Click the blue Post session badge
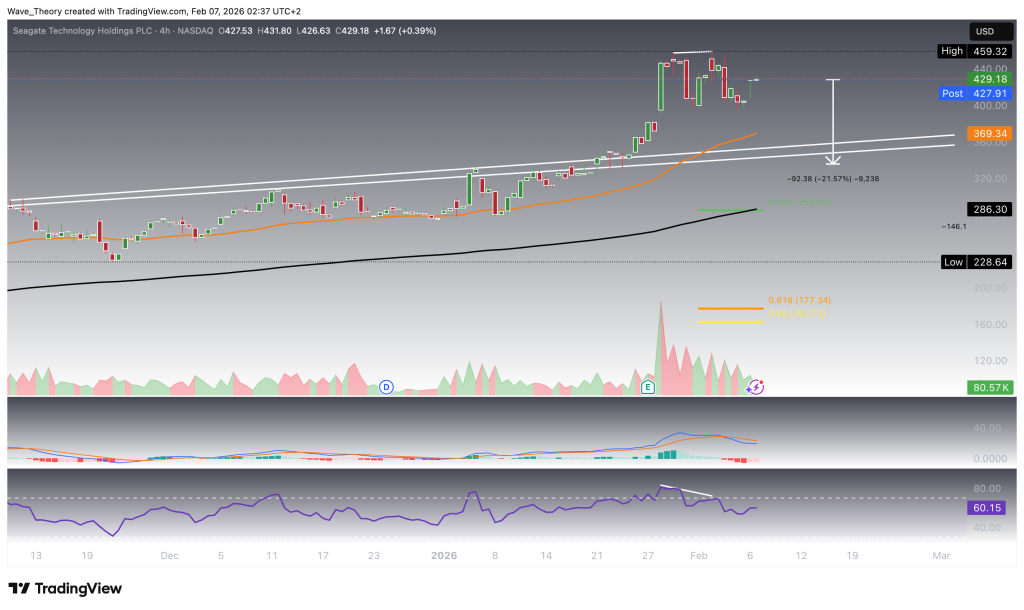The width and height of the screenshot is (1024, 610). [x=951, y=93]
